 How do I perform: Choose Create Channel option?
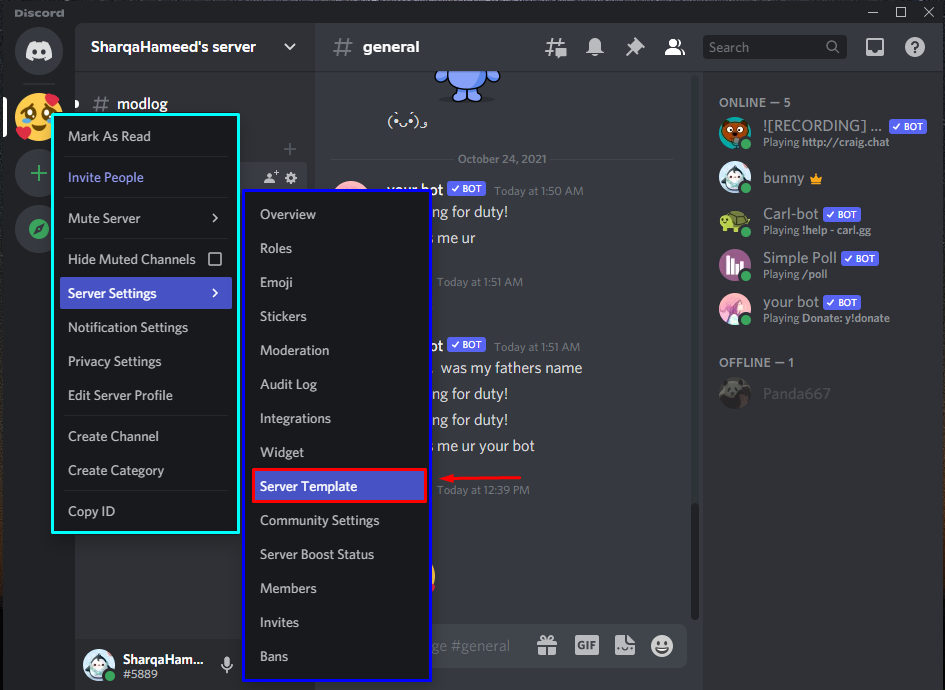(146, 436)
